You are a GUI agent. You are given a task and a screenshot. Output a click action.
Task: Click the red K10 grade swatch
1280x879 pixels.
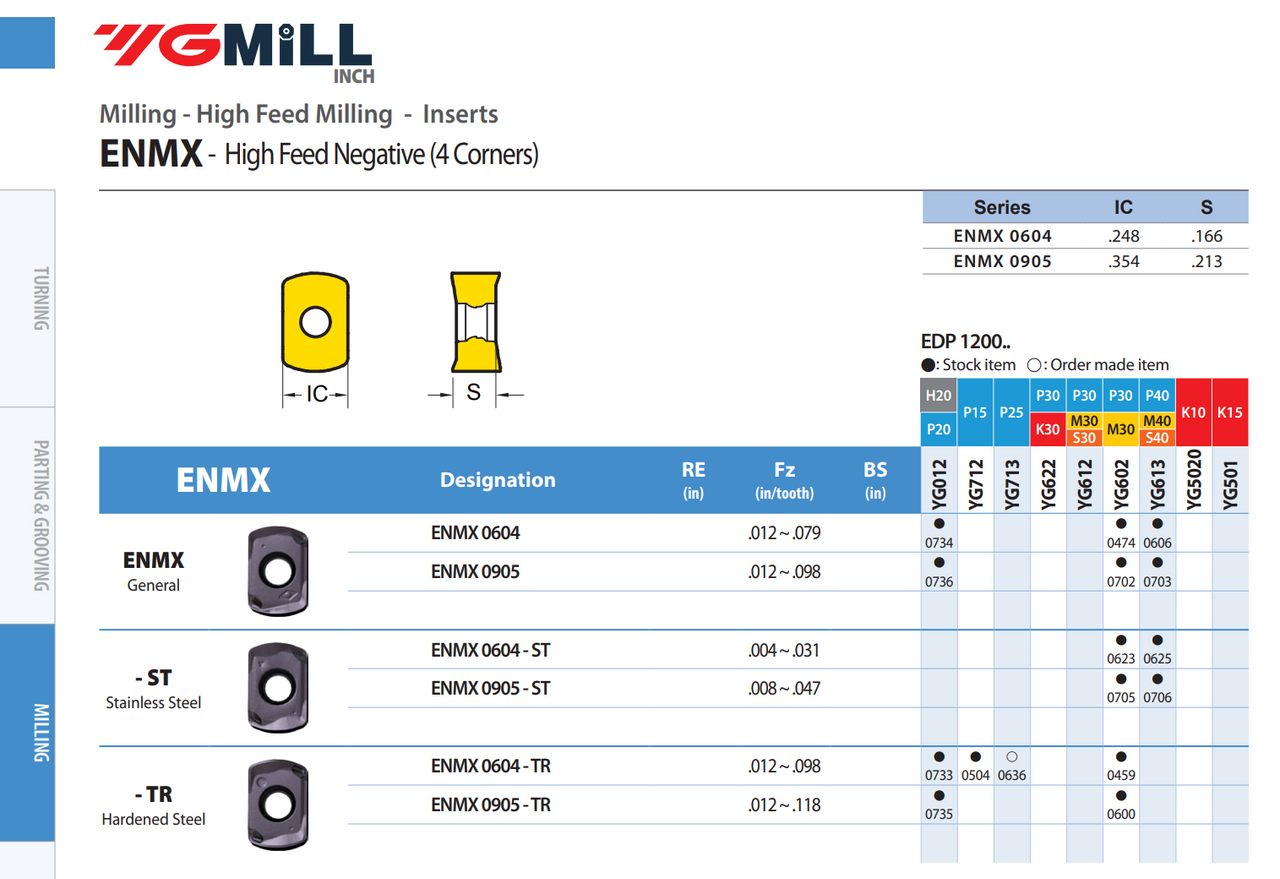coord(1194,412)
